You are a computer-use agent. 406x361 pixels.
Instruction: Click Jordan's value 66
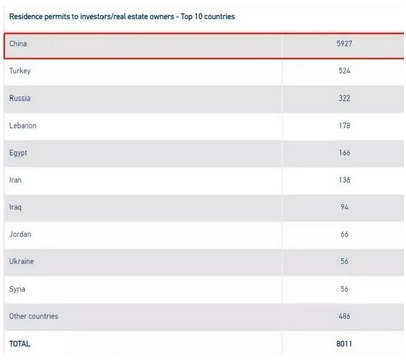coord(344,235)
